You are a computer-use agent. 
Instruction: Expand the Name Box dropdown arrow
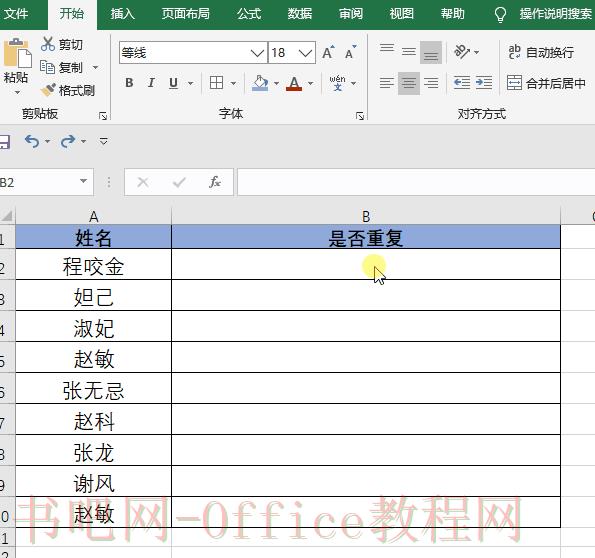[83, 181]
